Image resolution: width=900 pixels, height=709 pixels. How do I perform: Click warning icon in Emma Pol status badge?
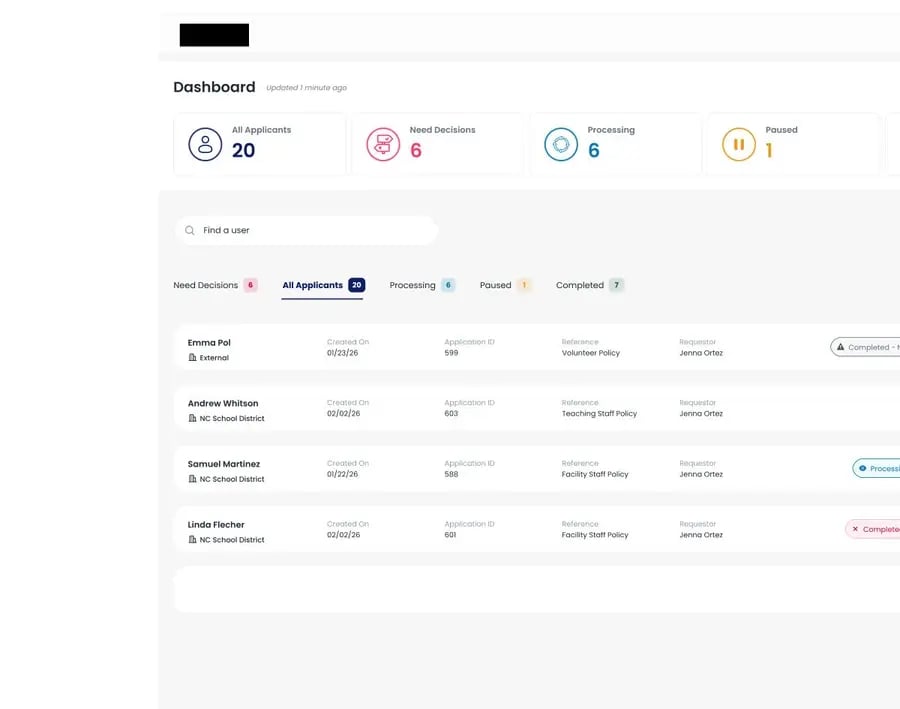point(840,347)
